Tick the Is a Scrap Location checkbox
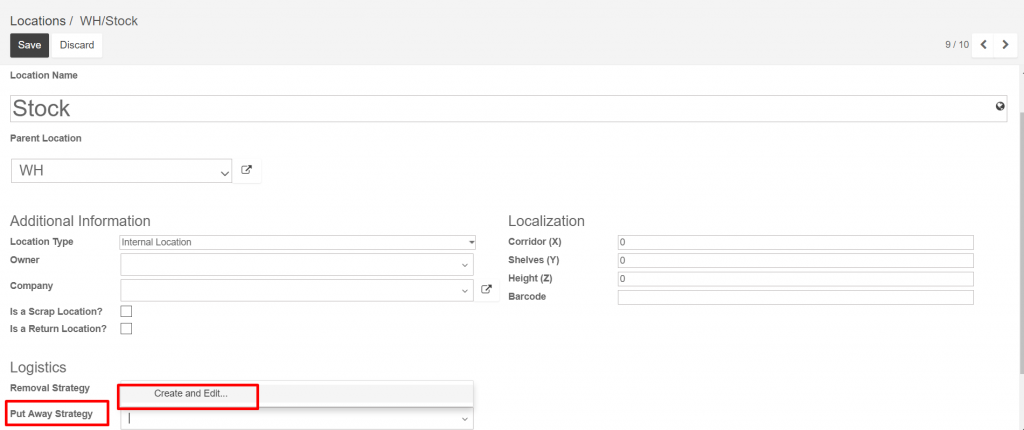This screenshot has height=430, width=1024. [126, 311]
